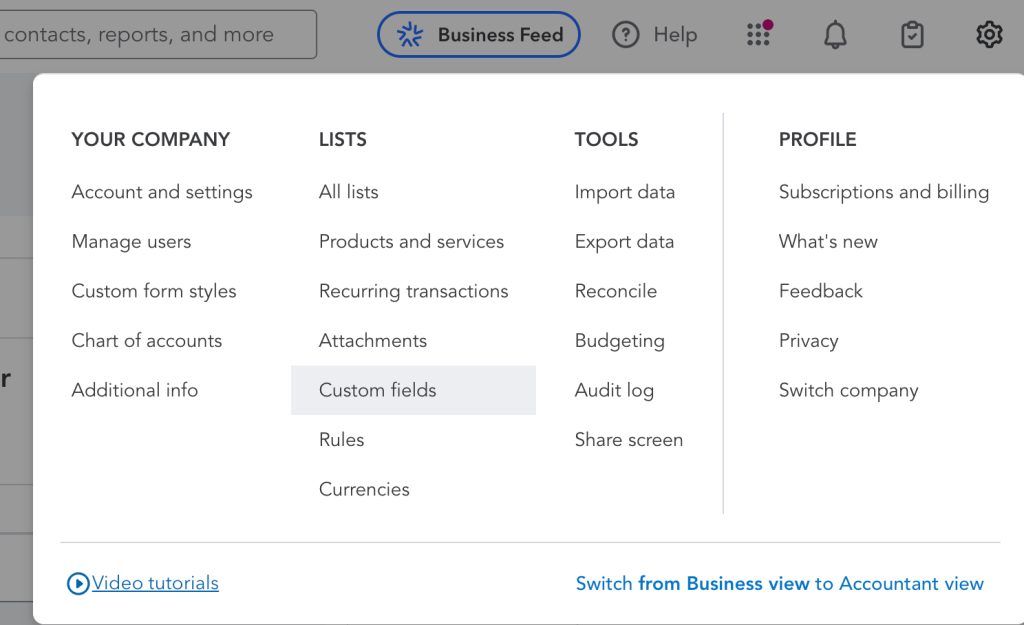This screenshot has height=625, width=1024.
Task: Choose Products and services
Action: point(411,242)
